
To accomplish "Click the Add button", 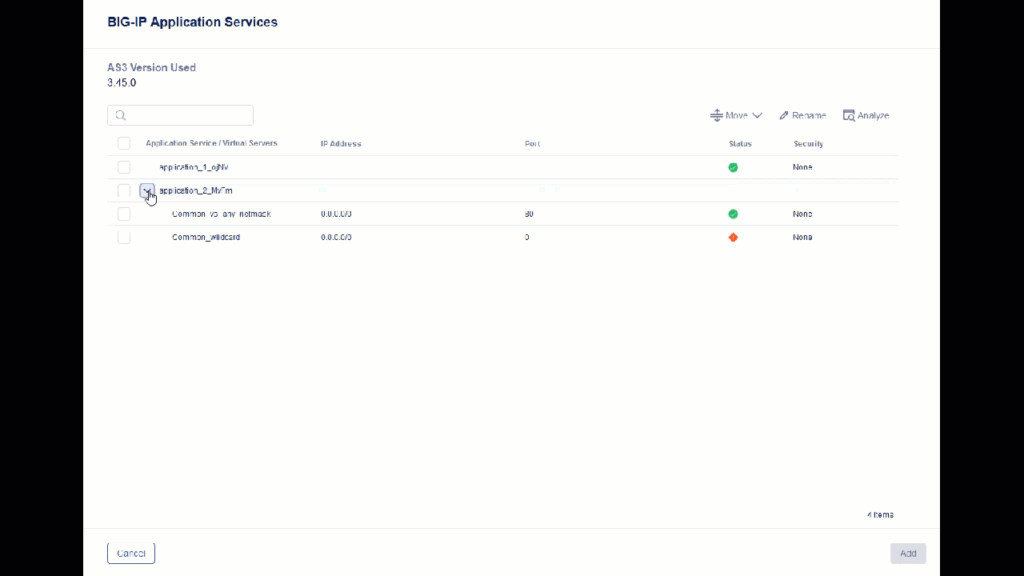I will click(907, 553).
